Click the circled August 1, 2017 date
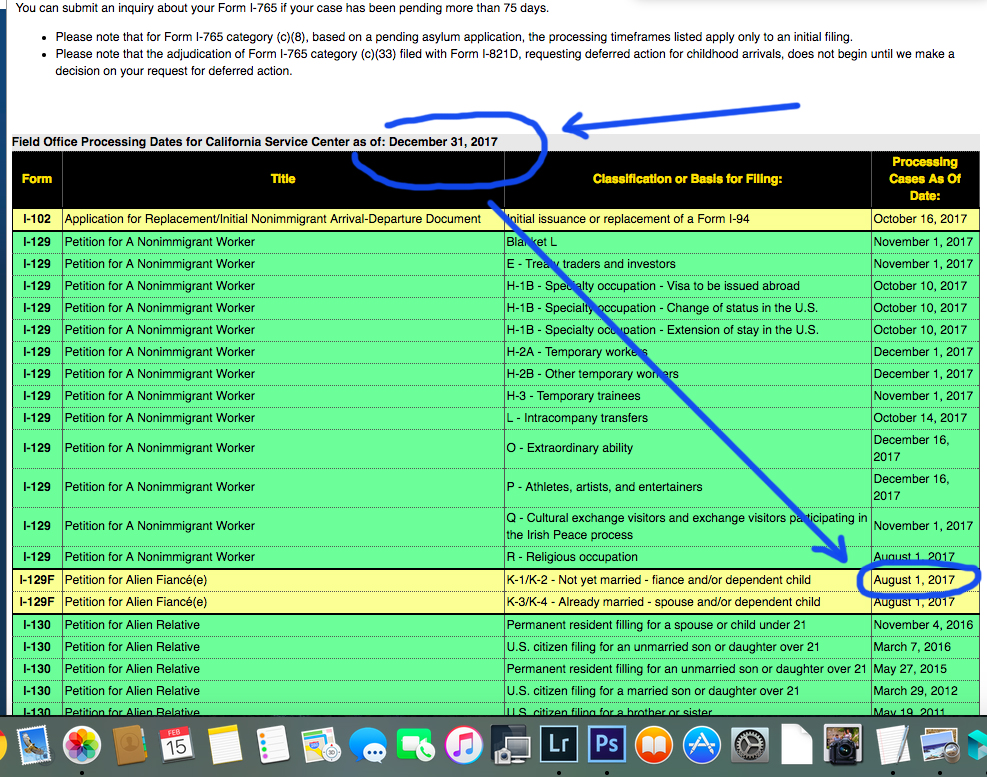987x777 pixels. 914,580
